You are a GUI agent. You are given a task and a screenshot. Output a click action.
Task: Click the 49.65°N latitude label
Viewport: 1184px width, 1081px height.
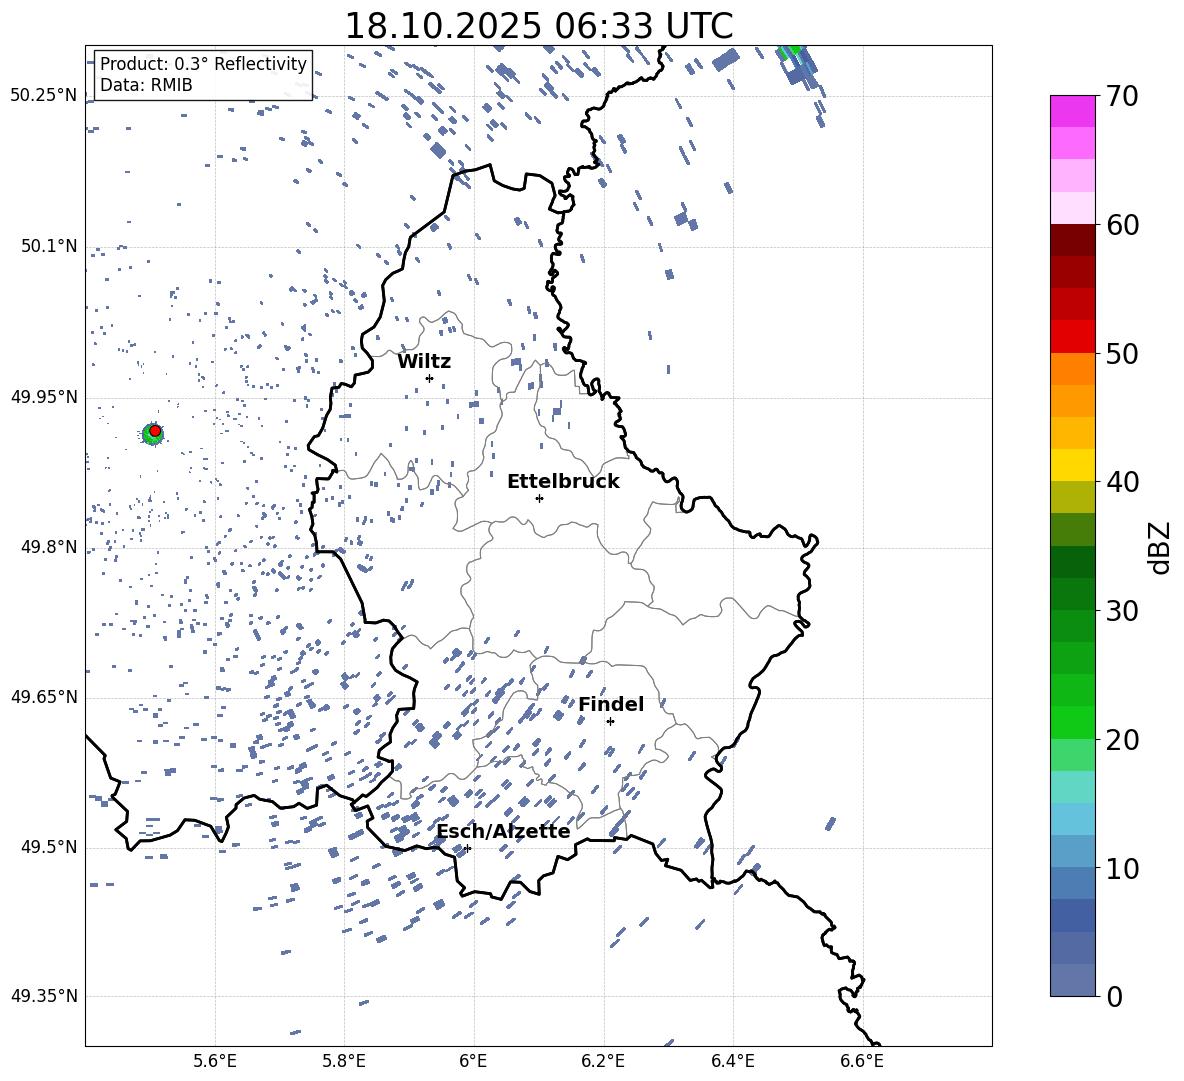[x=43, y=697]
